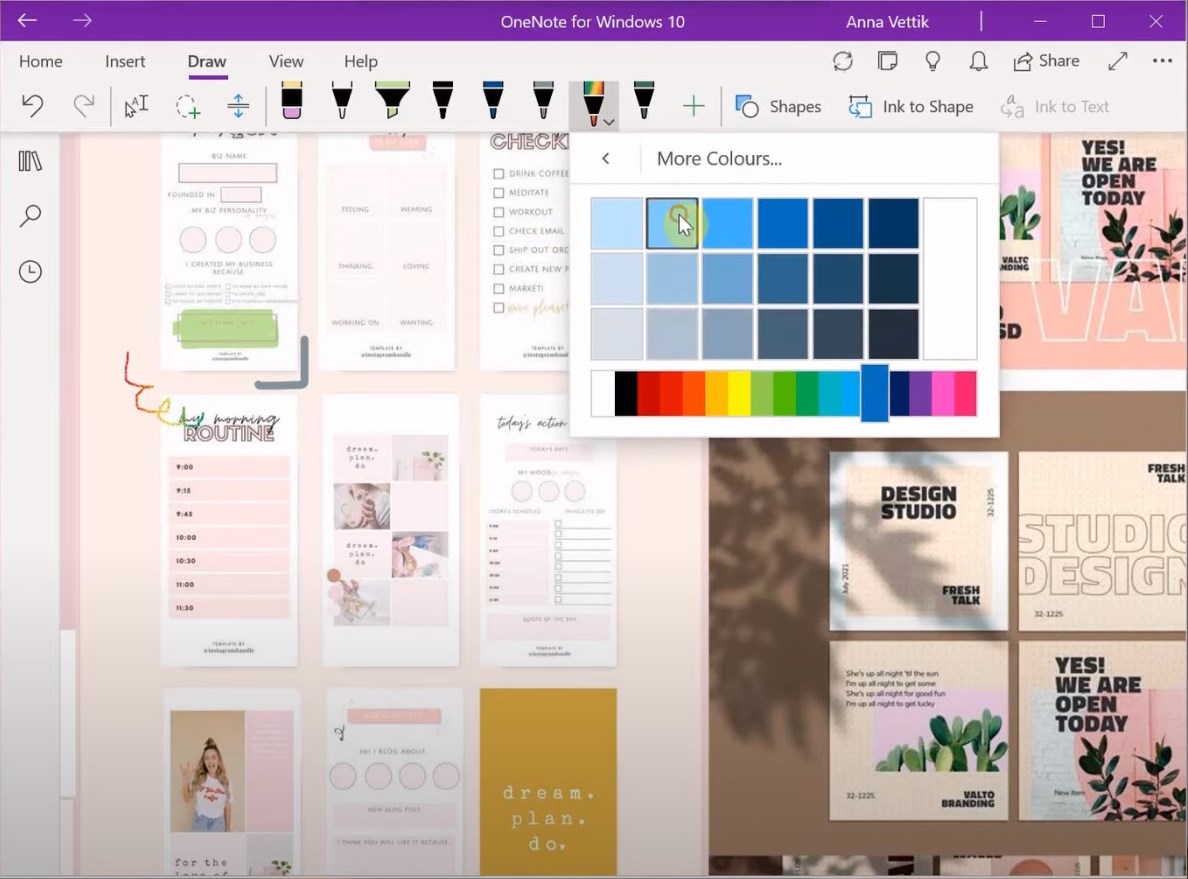1188x879 pixels.
Task: Select yellow on the hue strip
Action: (x=739, y=393)
